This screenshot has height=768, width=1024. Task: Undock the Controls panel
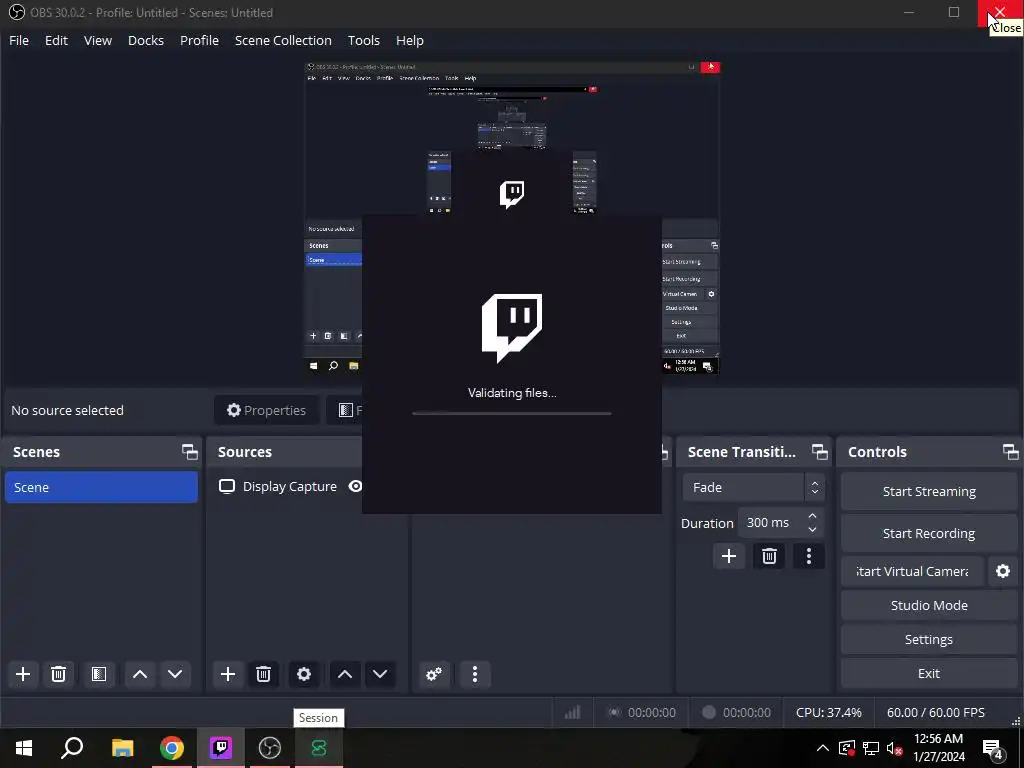pyautogui.click(x=1010, y=452)
